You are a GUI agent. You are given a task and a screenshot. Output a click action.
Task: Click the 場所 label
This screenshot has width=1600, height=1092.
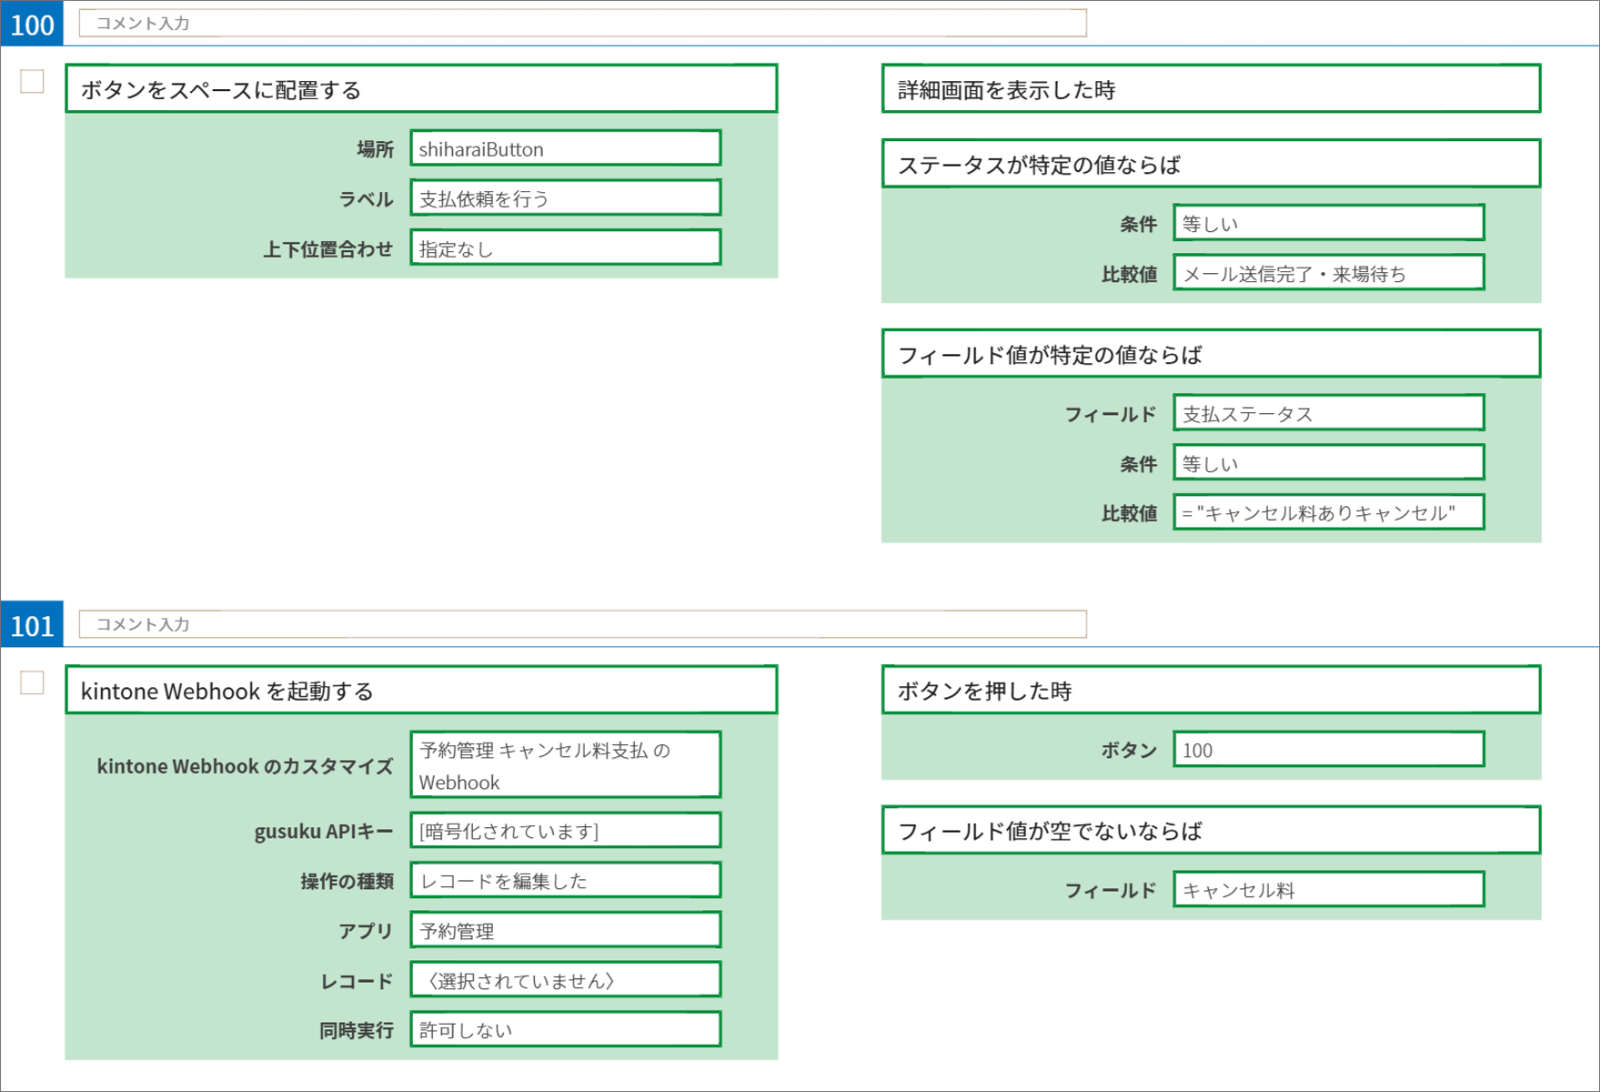point(375,149)
